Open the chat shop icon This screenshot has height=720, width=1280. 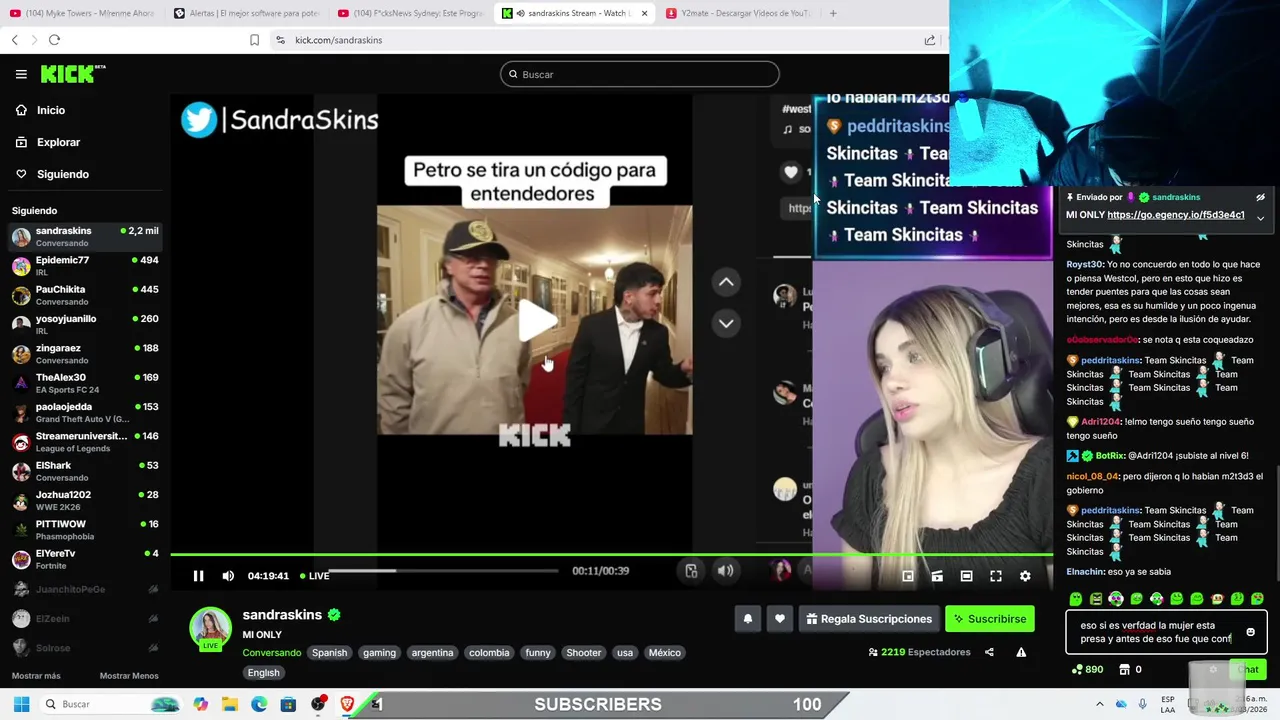tap(1124, 669)
